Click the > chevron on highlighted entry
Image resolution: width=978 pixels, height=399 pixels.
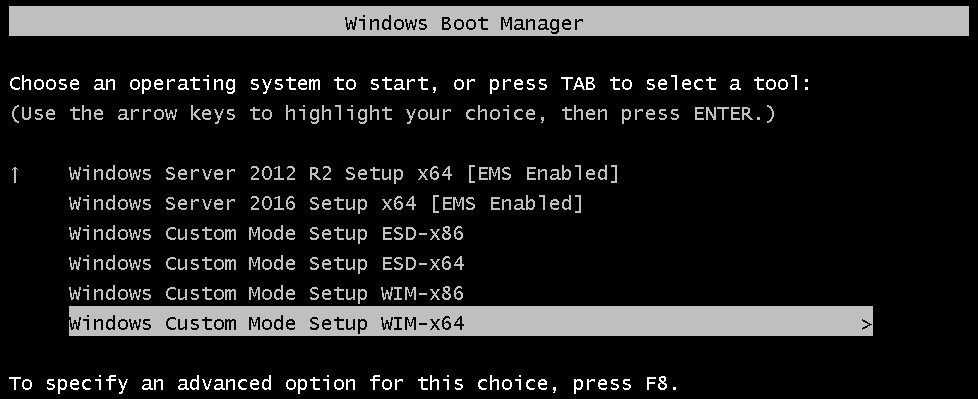coord(866,324)
